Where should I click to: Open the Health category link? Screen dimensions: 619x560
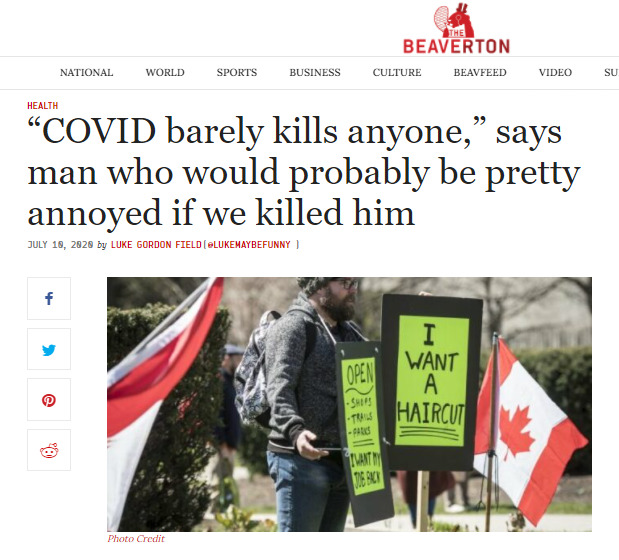[x=43, y=106]
